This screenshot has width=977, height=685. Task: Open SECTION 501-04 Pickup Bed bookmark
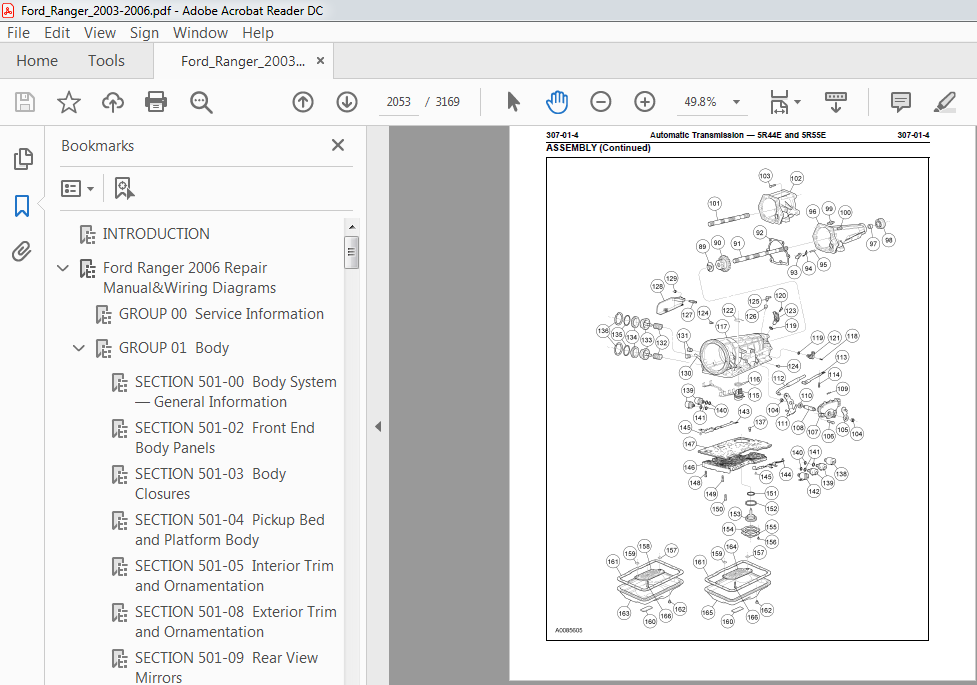(229, 530)
